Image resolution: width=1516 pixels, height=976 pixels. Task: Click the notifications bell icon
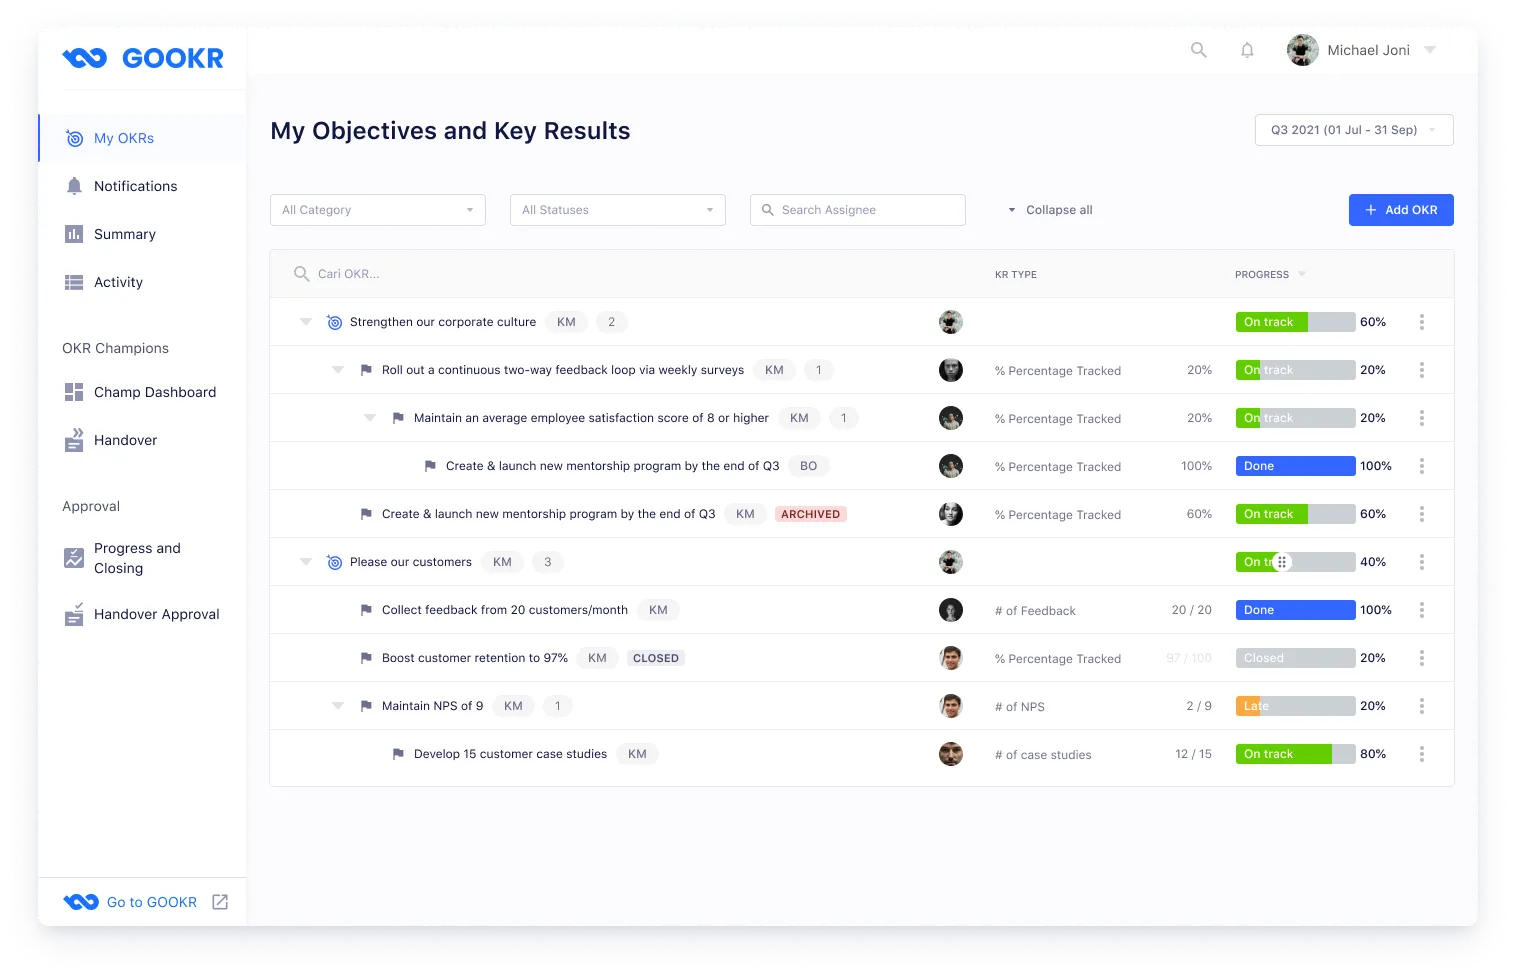pyautogui.click(x=1247, y=49)
